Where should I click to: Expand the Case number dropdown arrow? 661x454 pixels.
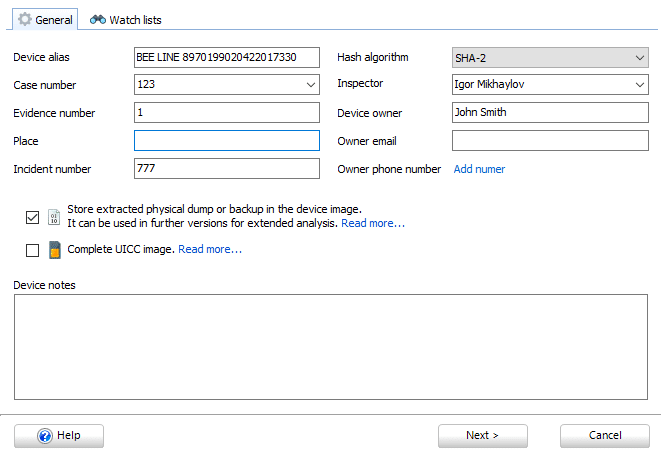click(x=311, y=85)
